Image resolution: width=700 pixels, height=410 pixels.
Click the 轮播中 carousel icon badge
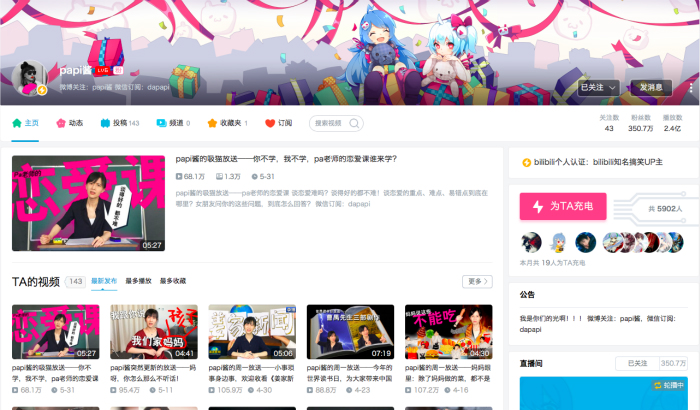coord(669,385)
